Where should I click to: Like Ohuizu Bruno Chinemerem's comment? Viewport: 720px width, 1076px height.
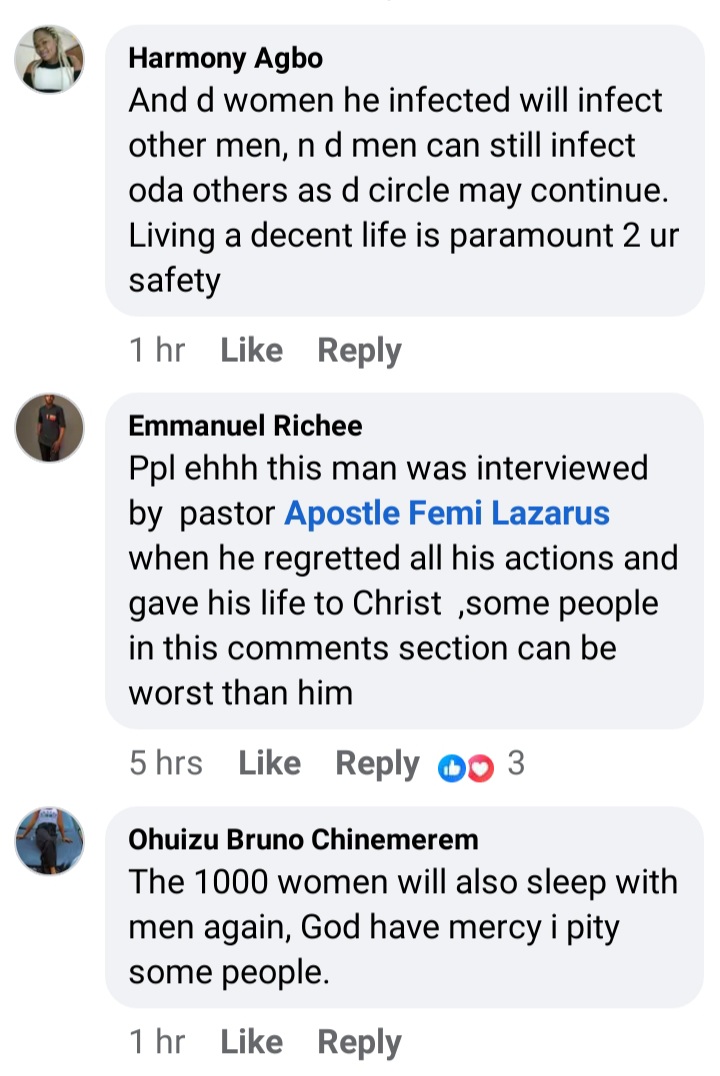click(x=251, y=1042)
